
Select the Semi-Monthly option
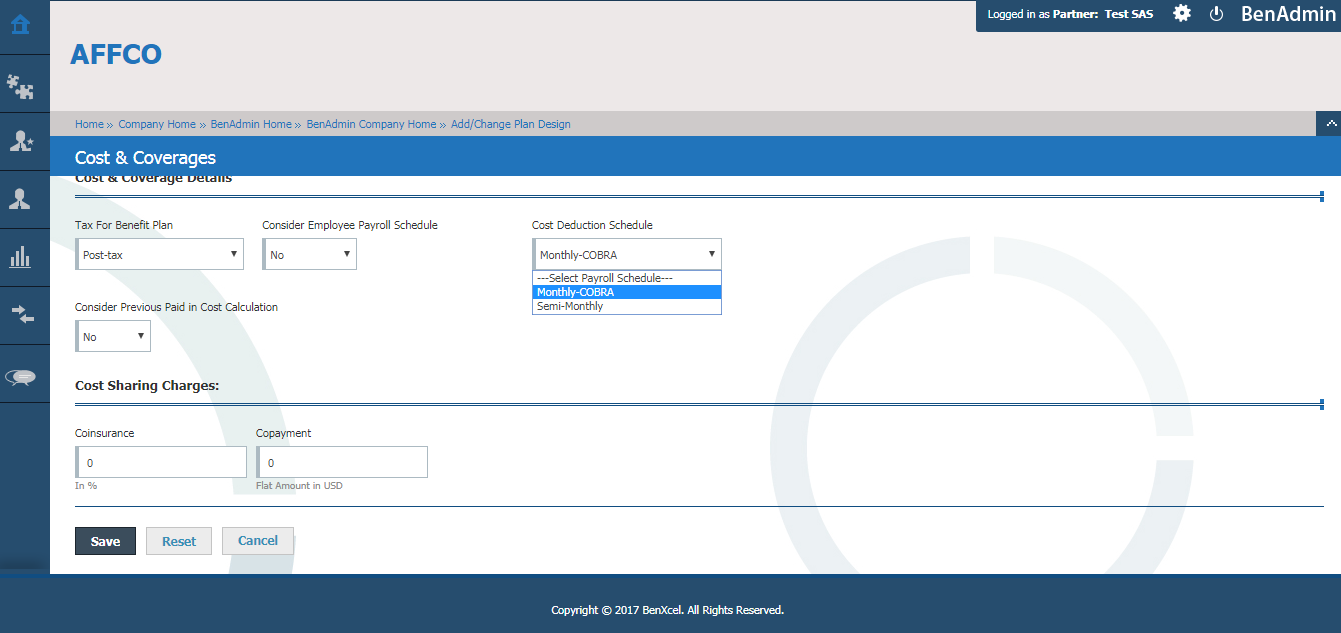tap(627, 306)
